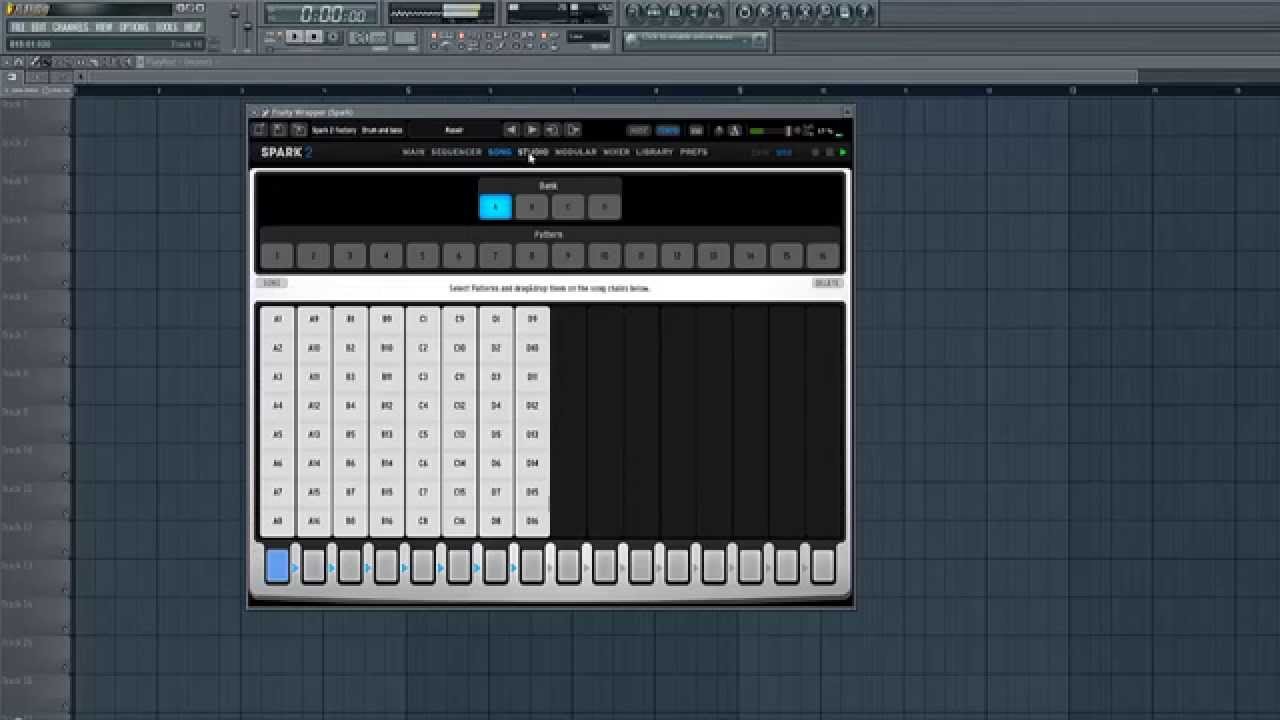The height and width of the screenshot is (720, 1280).
Task: Click the second chain step pad
Action: pos(313,566)
